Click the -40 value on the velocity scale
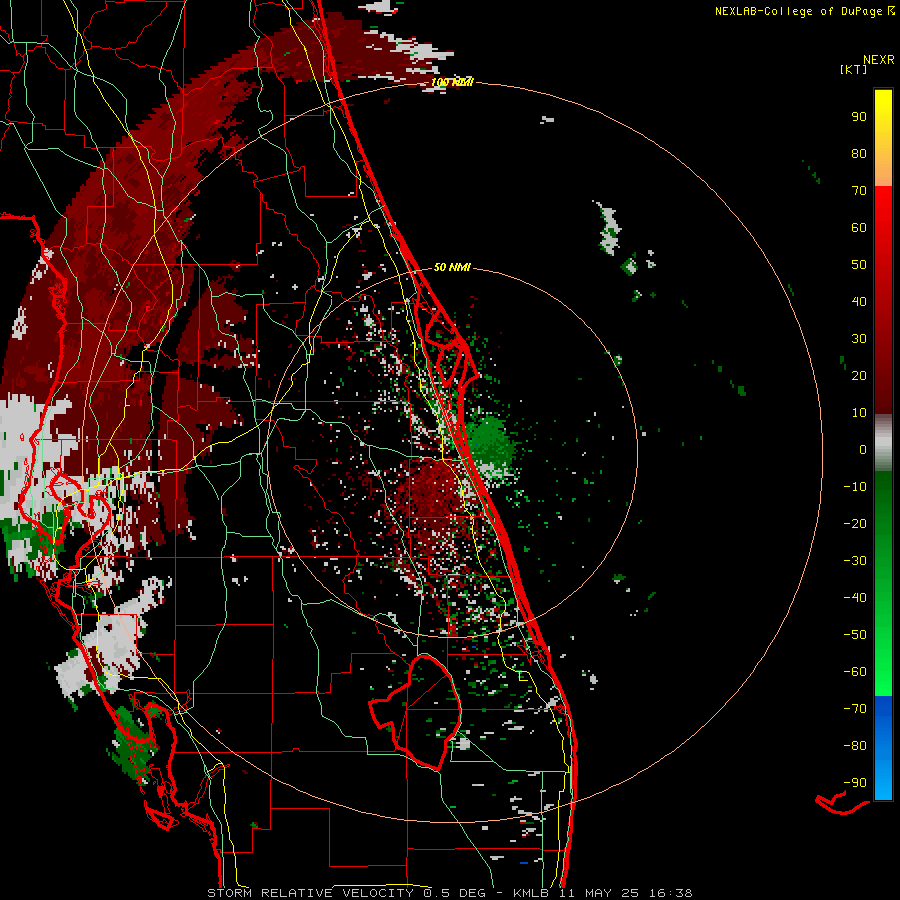Screen dimensions: 900x900 [855, 598]
